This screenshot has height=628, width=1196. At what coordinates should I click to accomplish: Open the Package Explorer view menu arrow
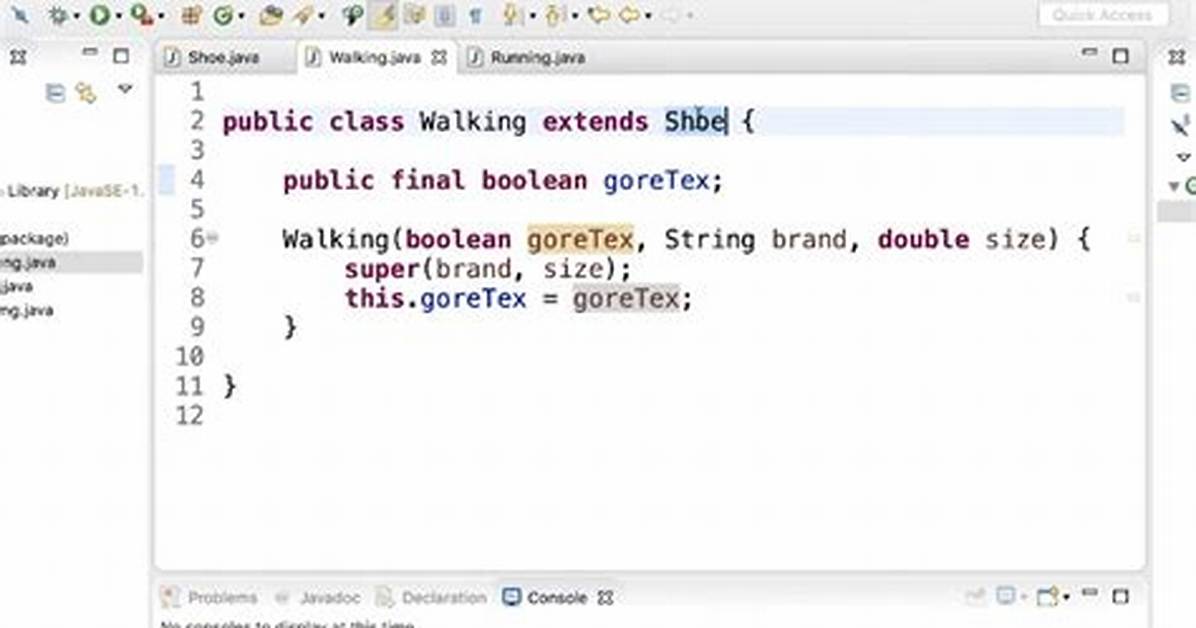[x=125, y=90]
